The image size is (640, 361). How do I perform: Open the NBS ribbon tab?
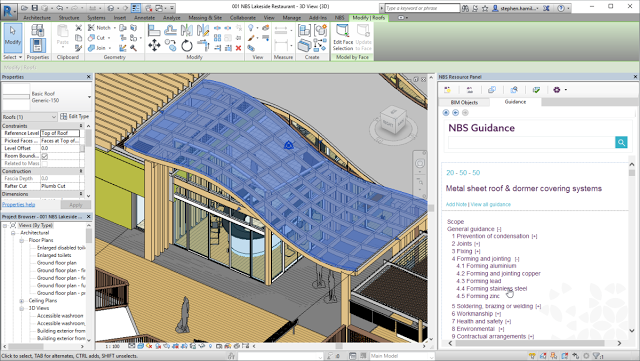[339, 18]
